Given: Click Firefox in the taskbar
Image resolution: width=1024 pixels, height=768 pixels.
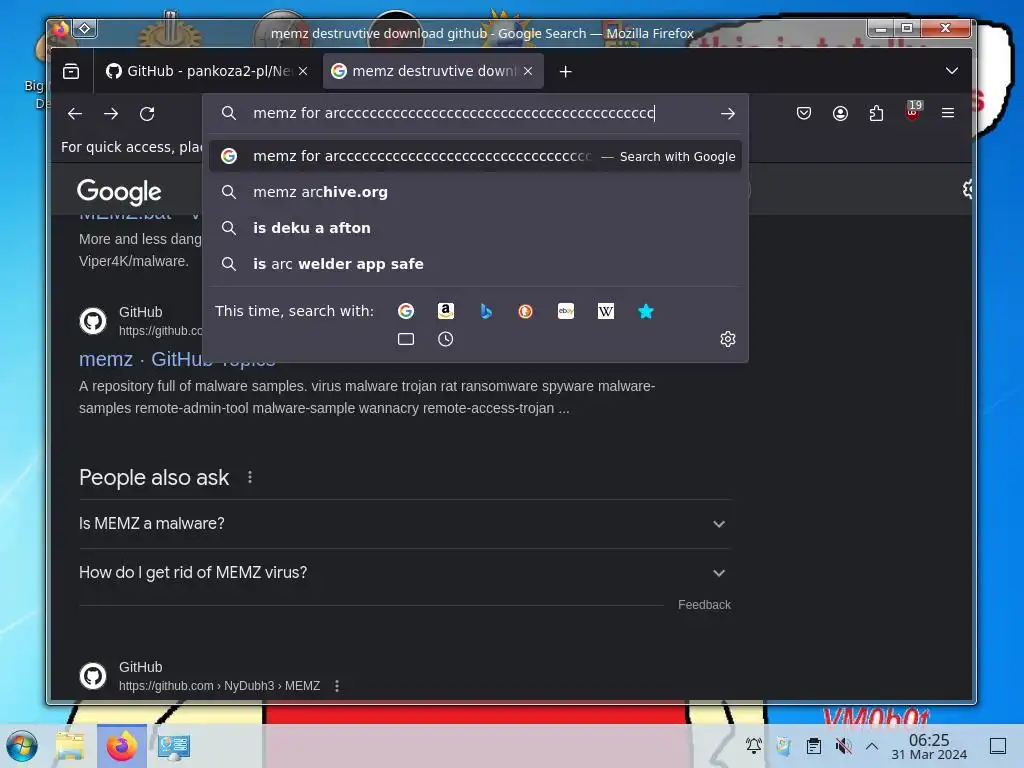Looking at the screenshot, I should coord(122,746).
